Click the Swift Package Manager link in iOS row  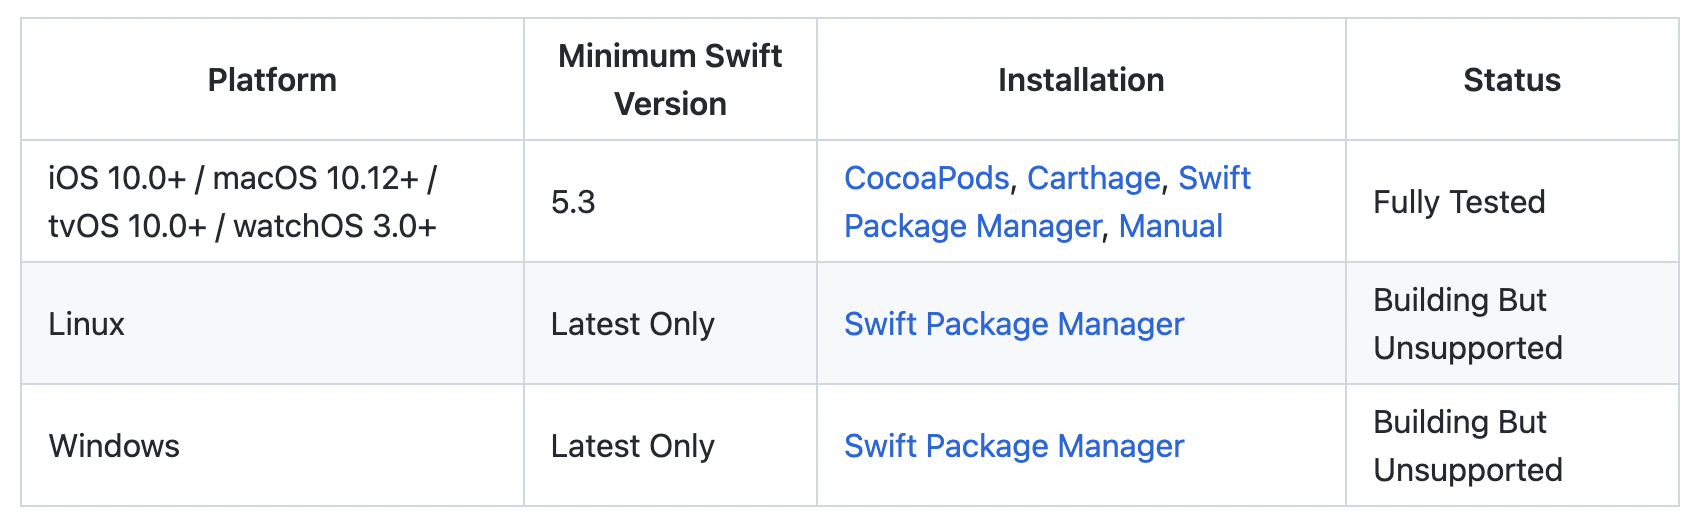972,226
